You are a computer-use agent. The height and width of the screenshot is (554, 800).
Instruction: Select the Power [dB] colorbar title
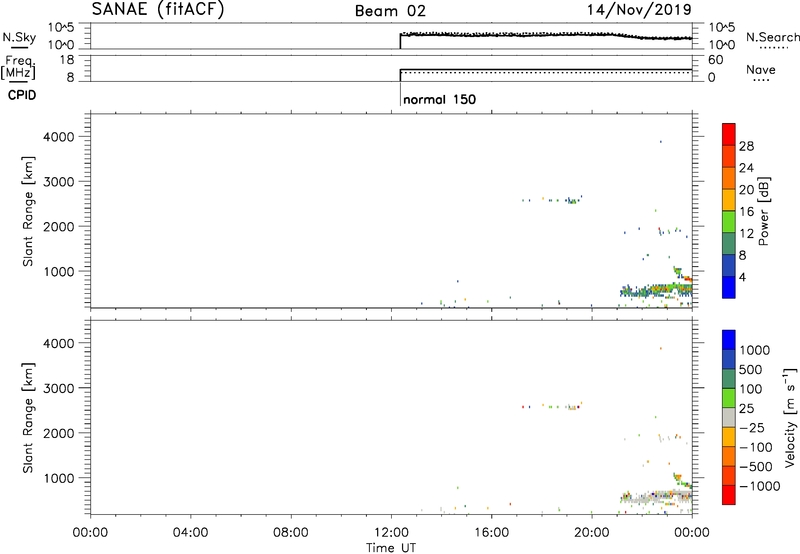[763, 211]
